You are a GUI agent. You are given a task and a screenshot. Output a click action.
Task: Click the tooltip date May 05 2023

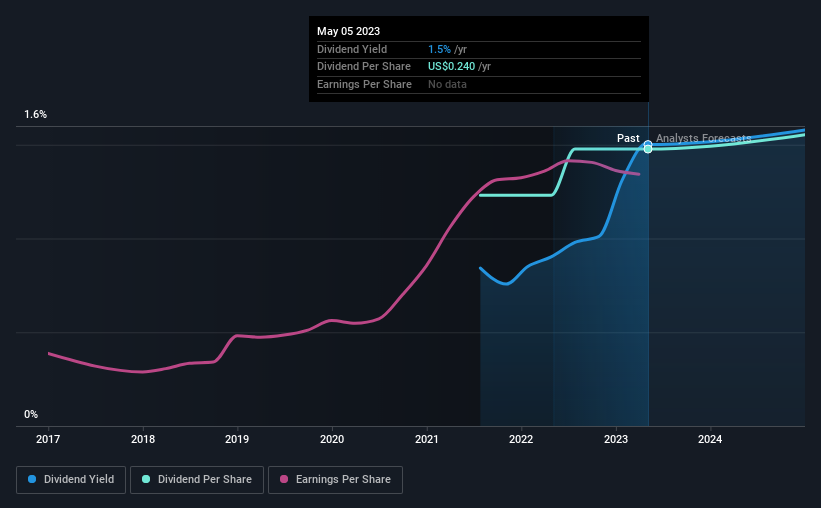coord(348,32)
